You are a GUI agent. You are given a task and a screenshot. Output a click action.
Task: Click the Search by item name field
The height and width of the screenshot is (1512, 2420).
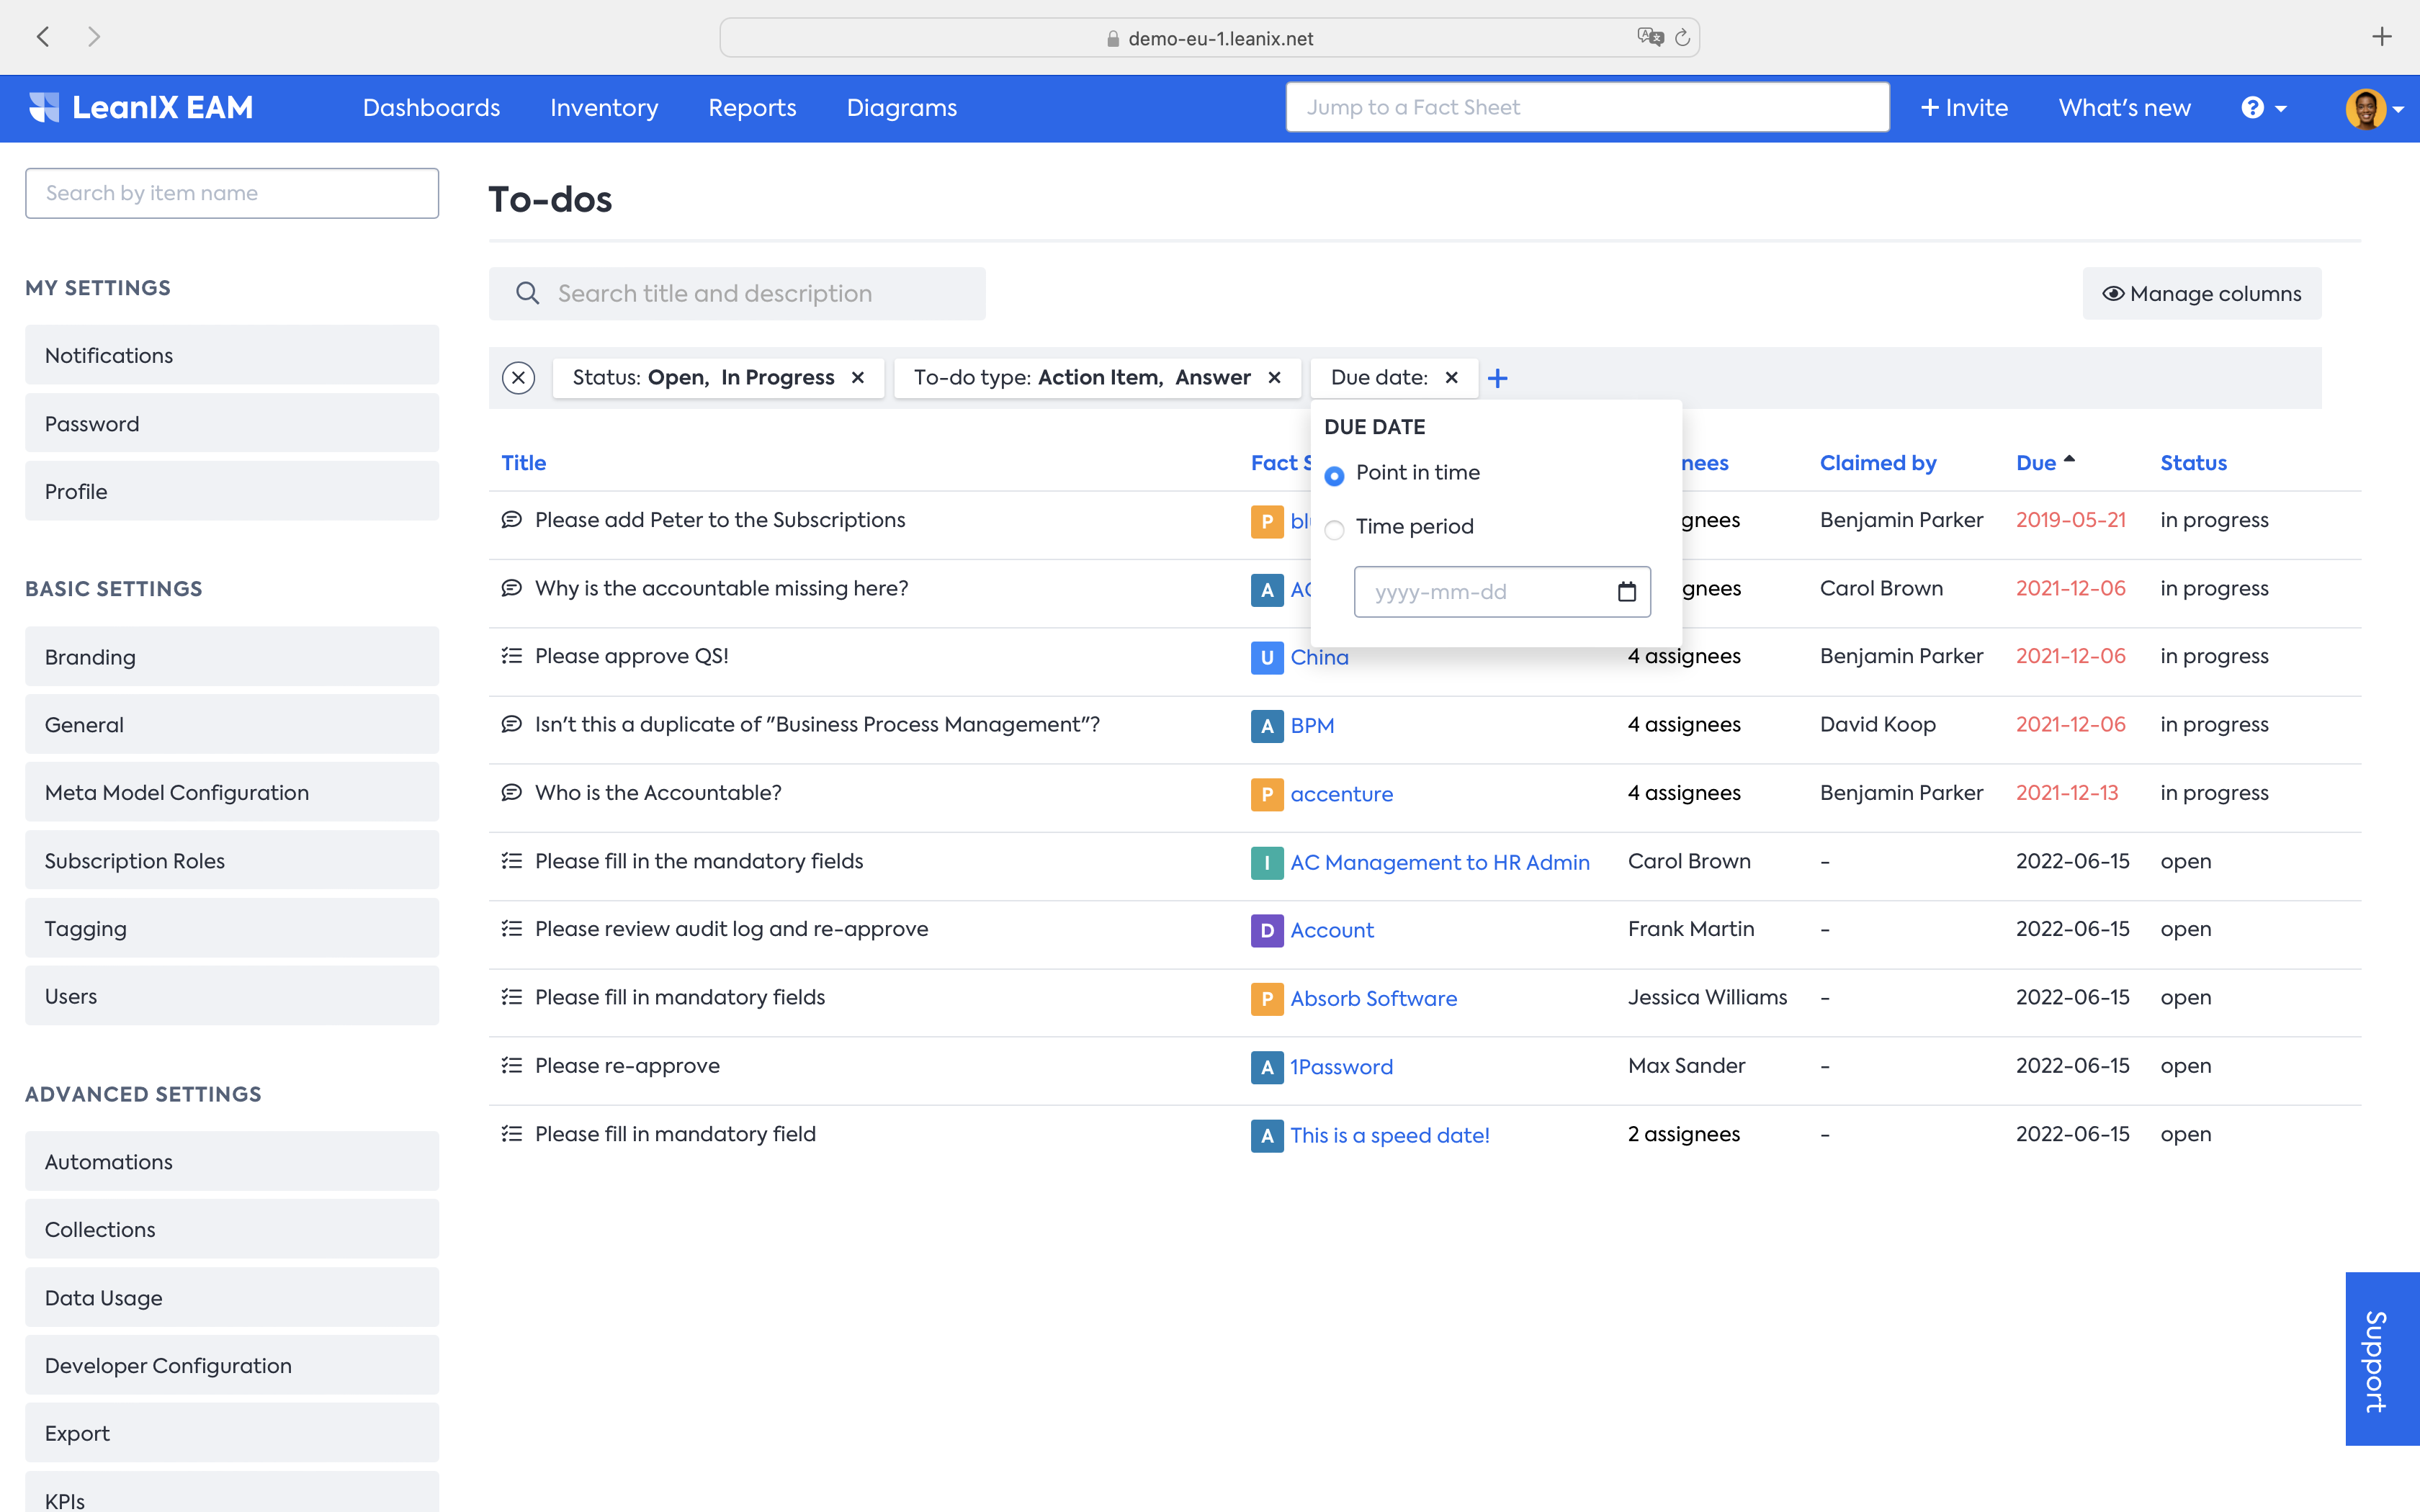coord(232,193)
